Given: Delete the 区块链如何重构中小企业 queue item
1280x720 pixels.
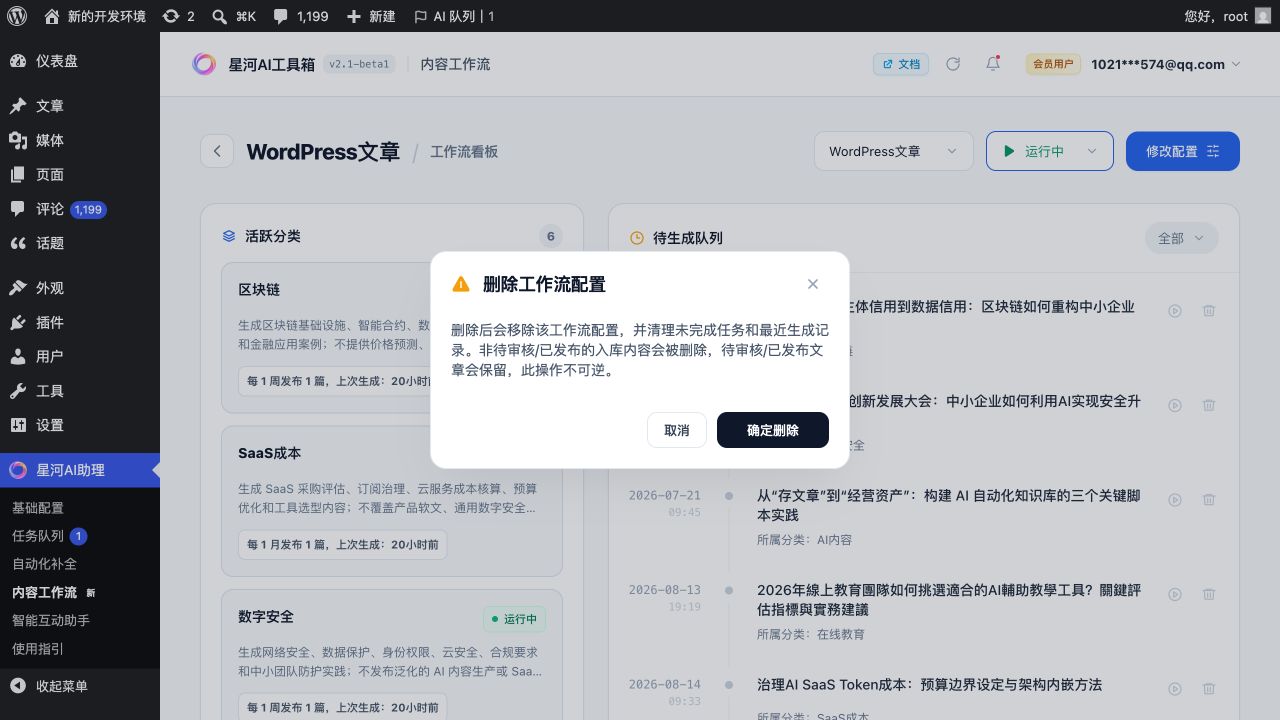Looking at the screenshot, I should 1209,311.
